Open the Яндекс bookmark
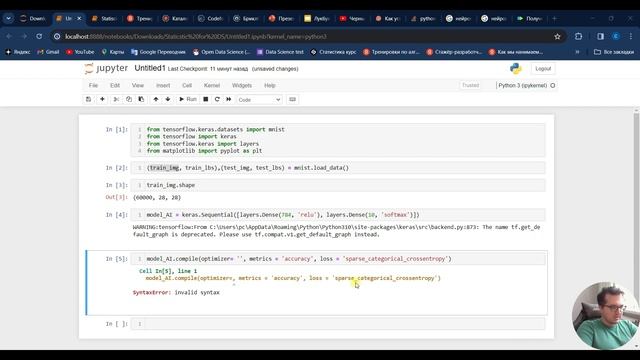 click(x=18, y=52)
